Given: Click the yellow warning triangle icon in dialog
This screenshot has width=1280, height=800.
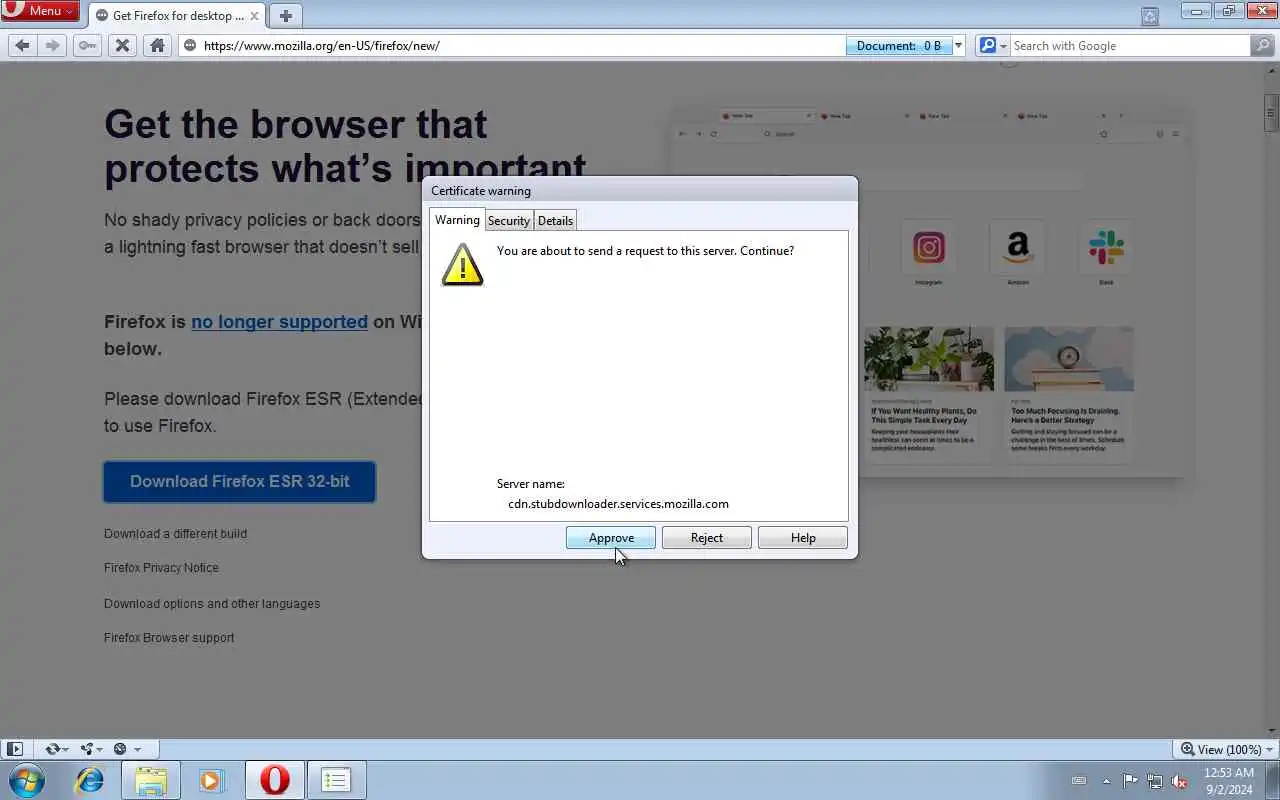Looking at the screenshot, I should tap(462, 264).
